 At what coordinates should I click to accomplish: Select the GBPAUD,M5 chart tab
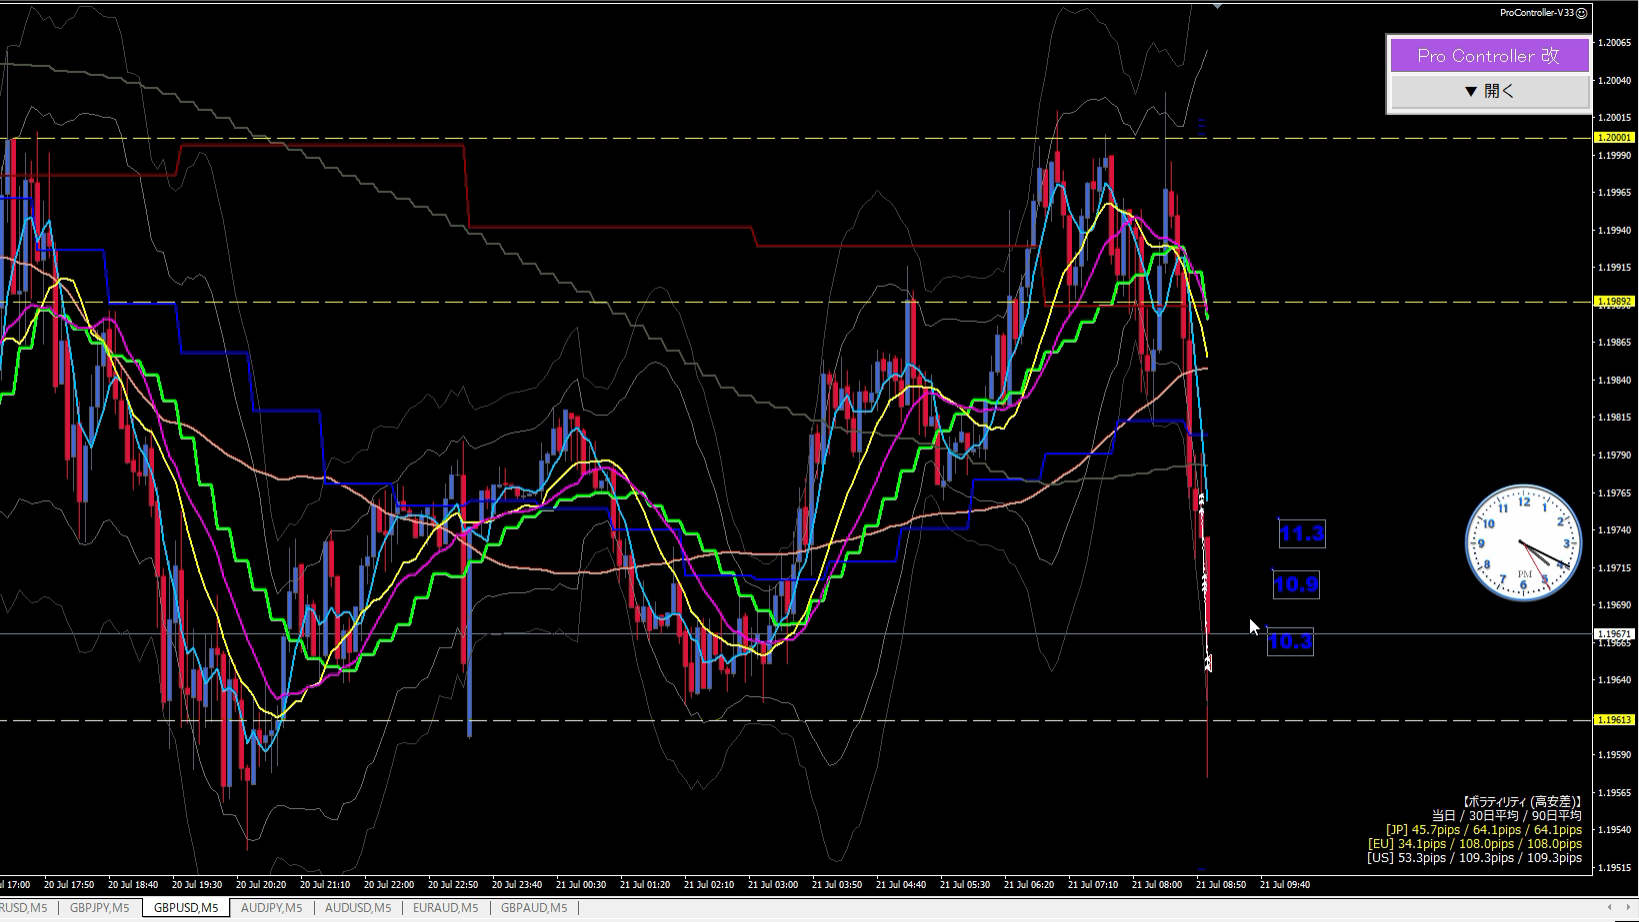(x=533, y=908)
